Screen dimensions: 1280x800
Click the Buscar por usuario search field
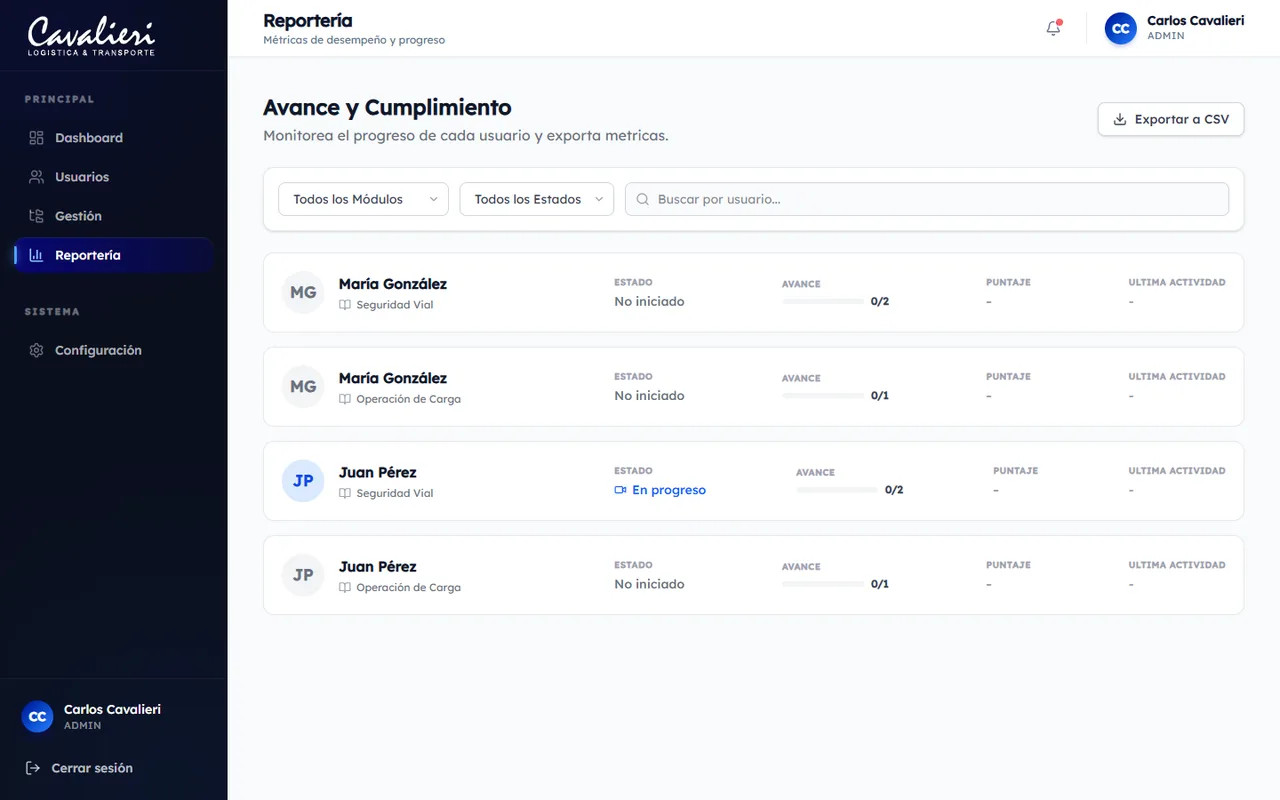click(x=927, y=199)
